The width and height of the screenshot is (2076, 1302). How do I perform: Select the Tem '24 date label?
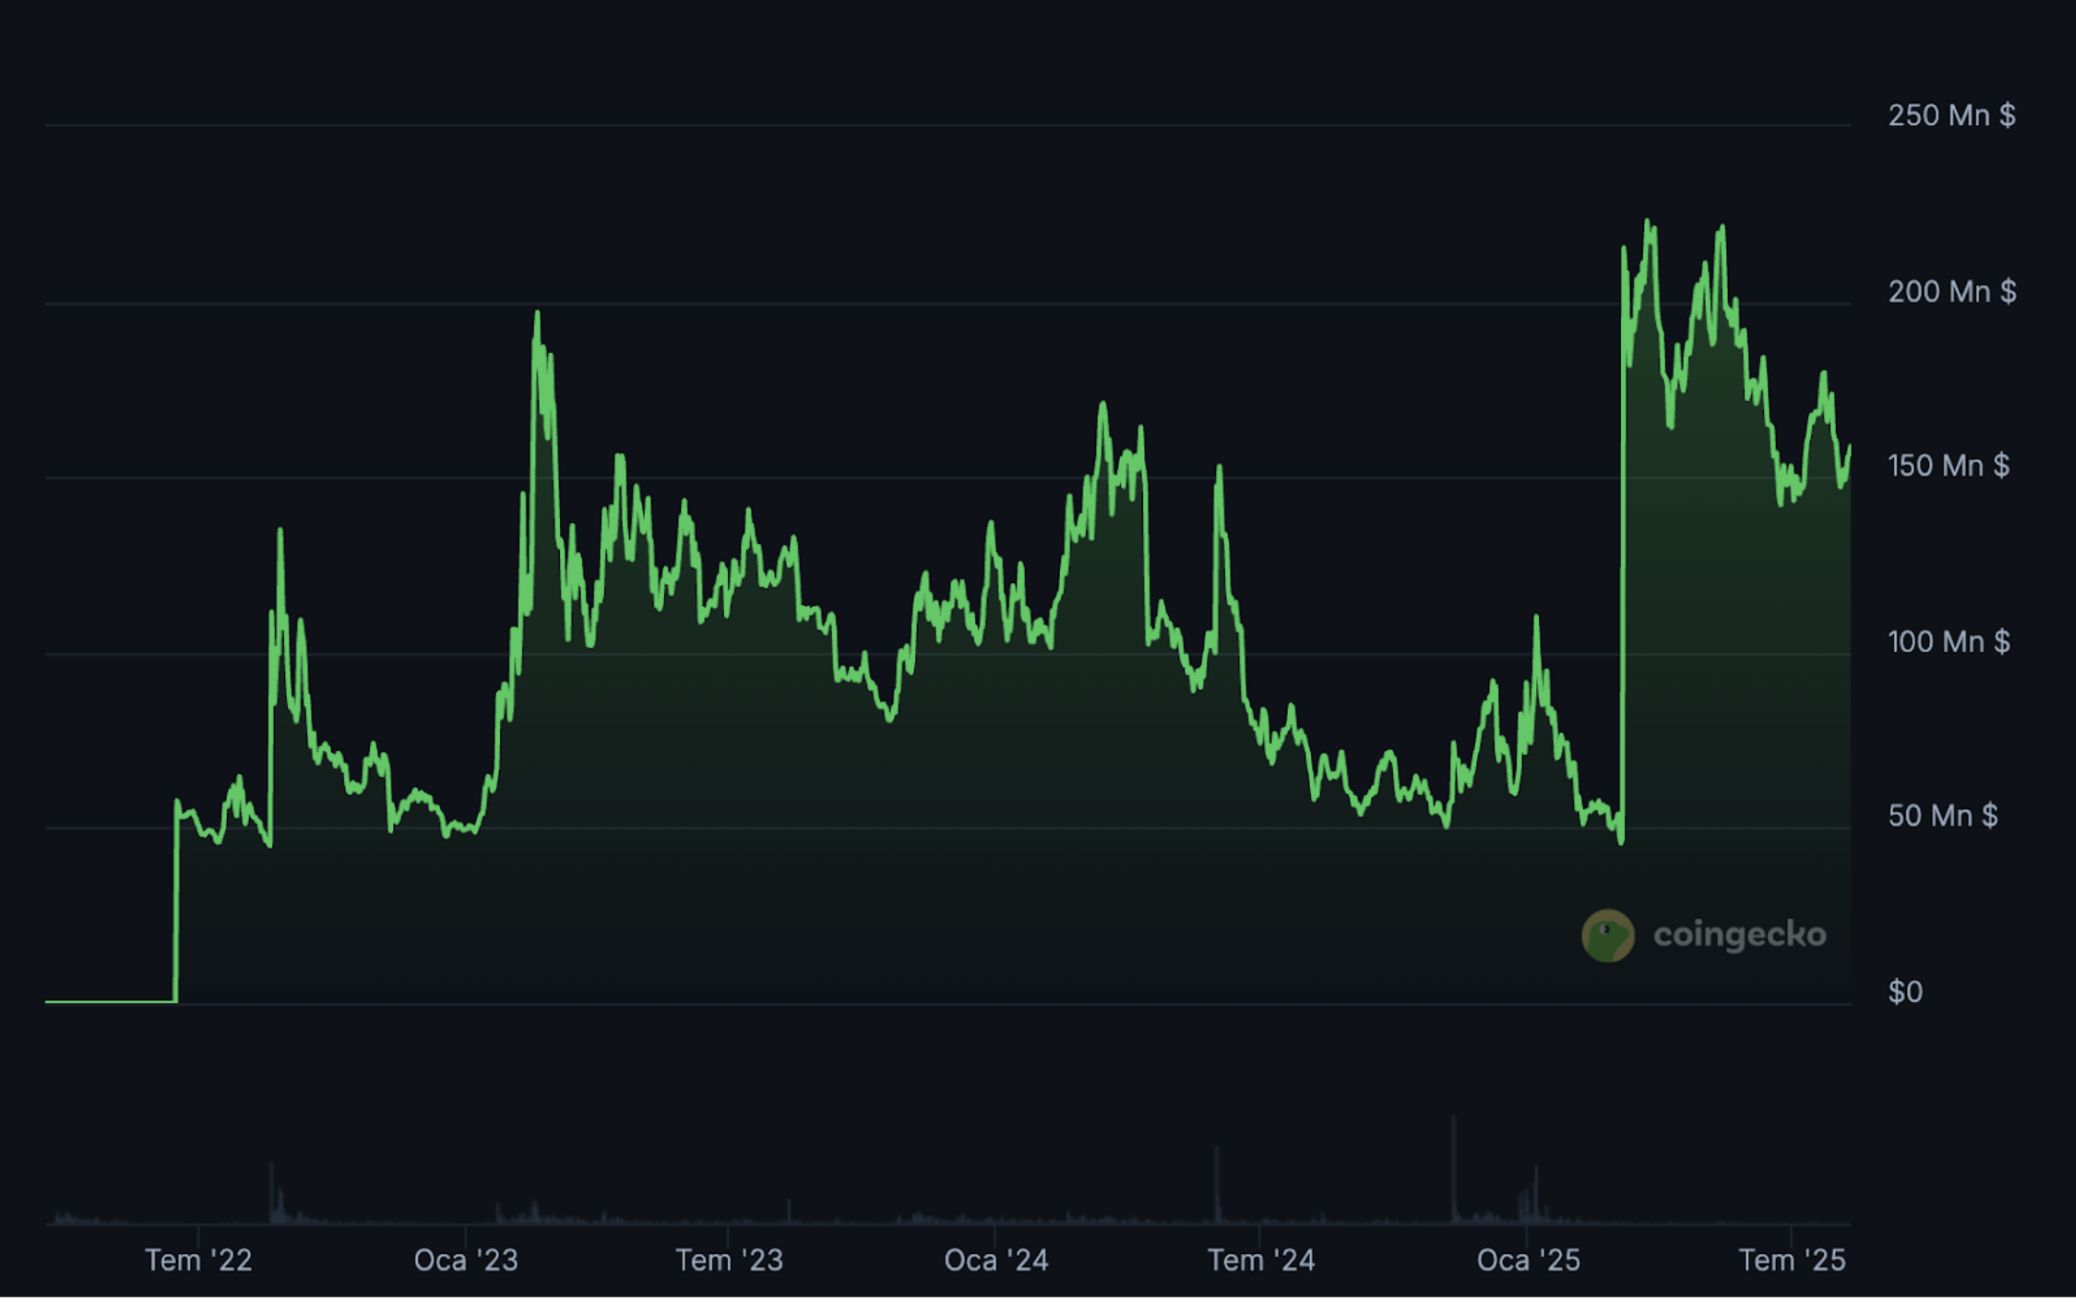click(1260, 1260)
